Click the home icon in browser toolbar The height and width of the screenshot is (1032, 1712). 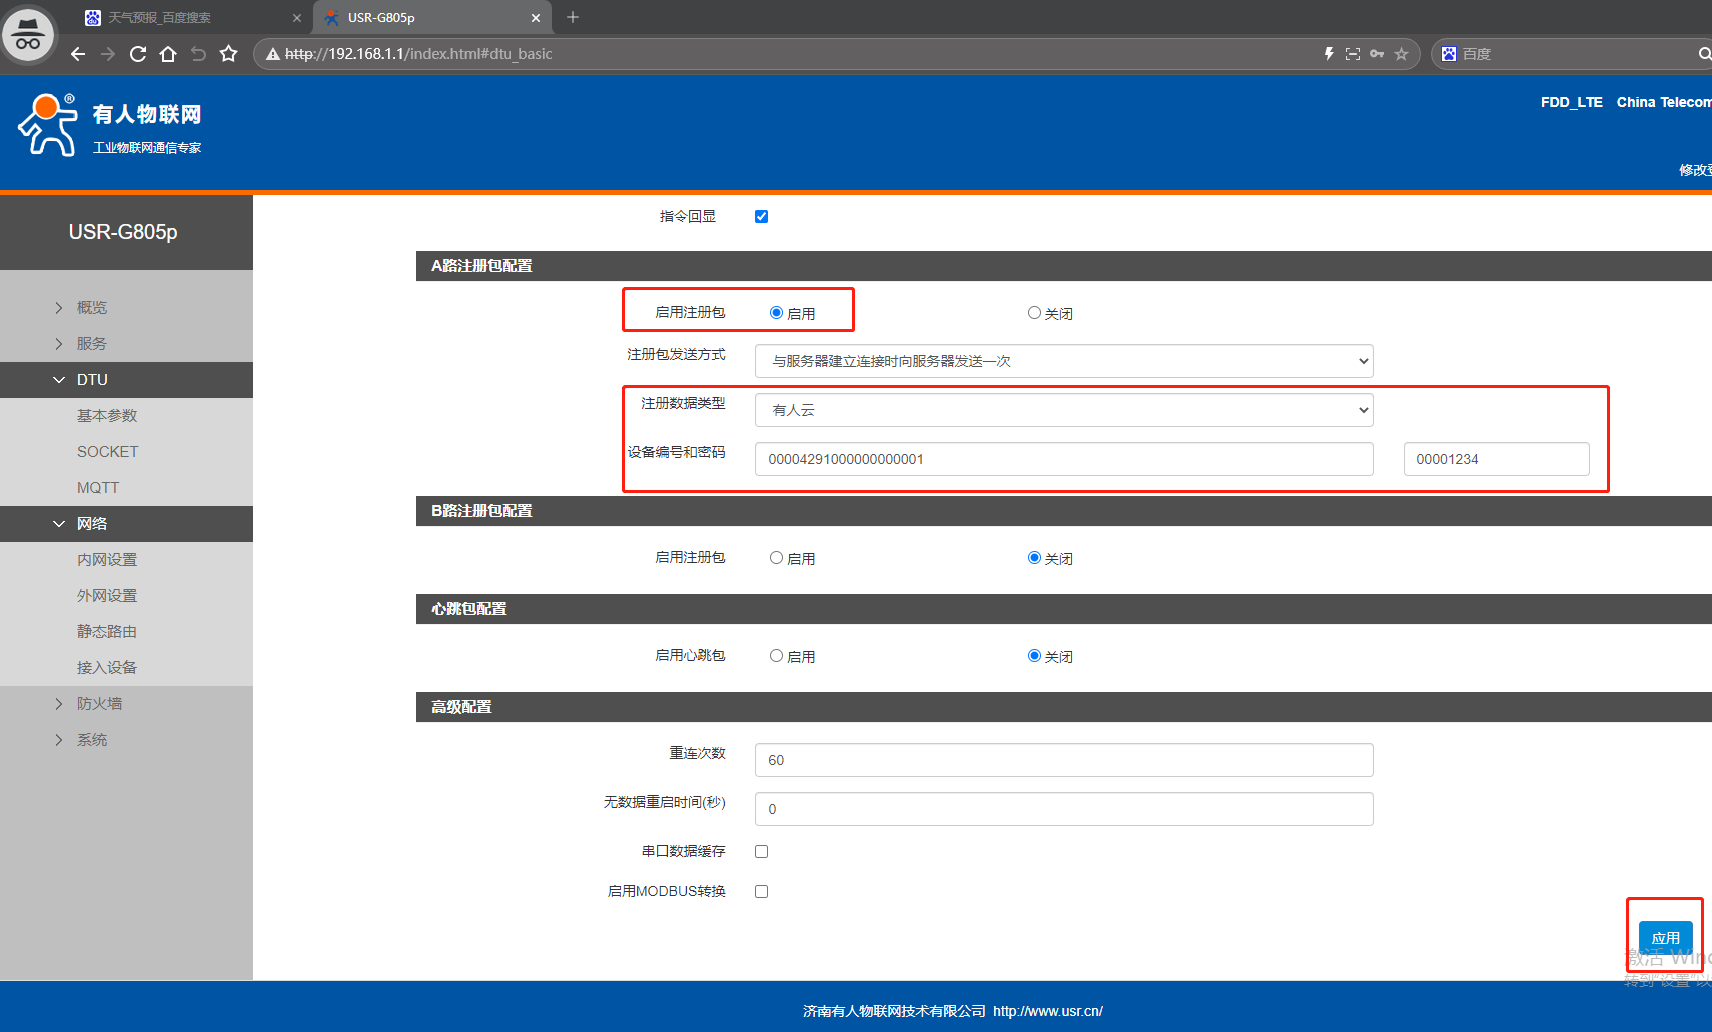point(168,54)
